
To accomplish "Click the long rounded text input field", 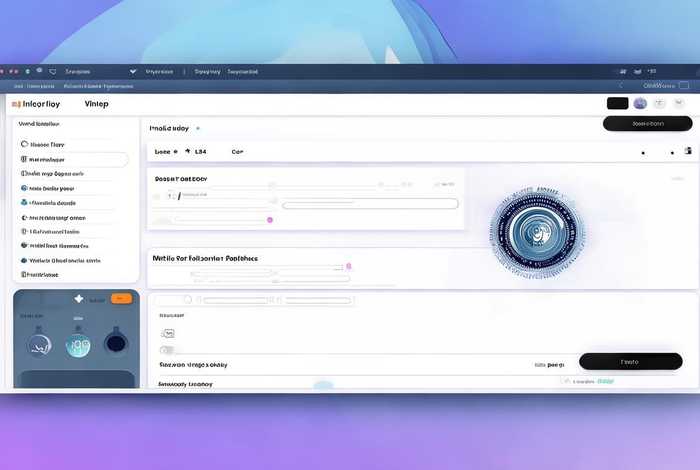I will tap(368, 204).
